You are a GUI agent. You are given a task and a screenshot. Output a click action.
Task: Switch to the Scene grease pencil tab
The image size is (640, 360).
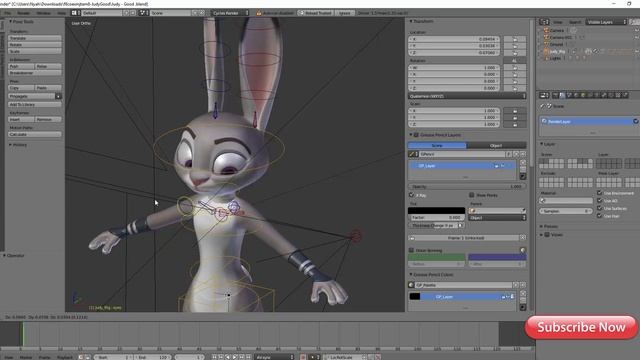coord(437,145)
